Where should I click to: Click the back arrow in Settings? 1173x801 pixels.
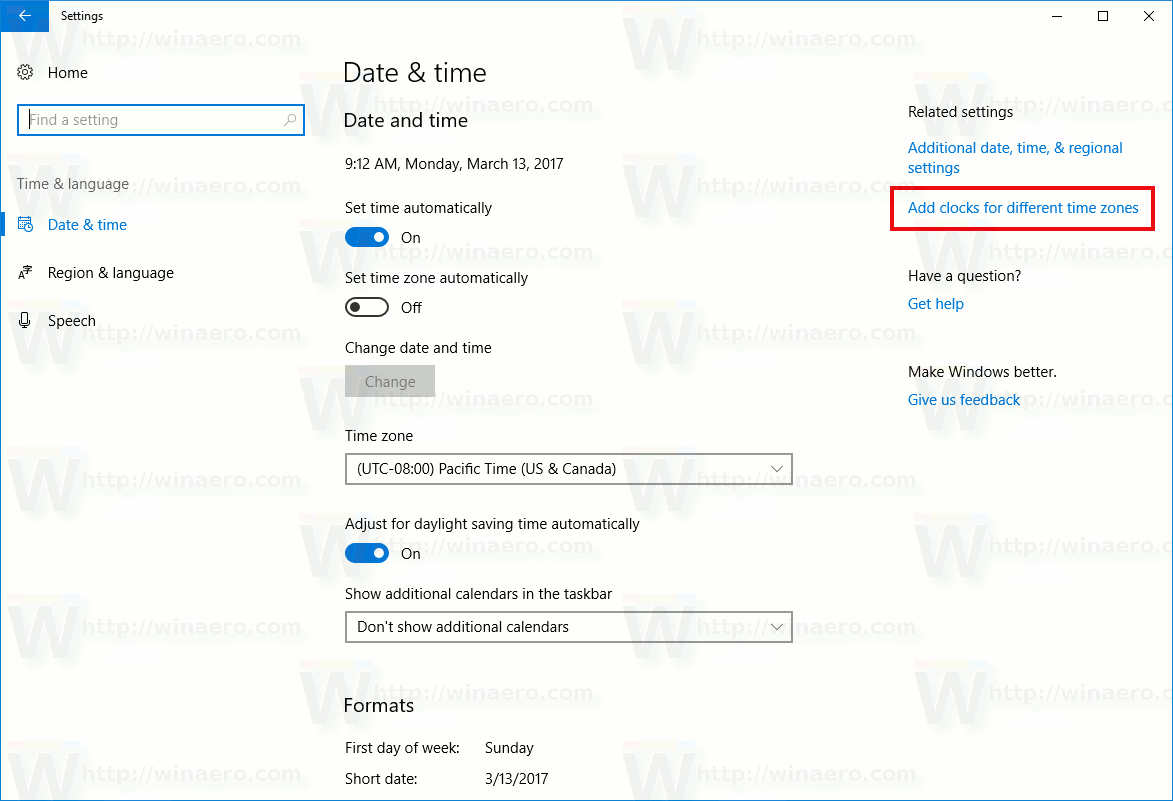(24, 16)
